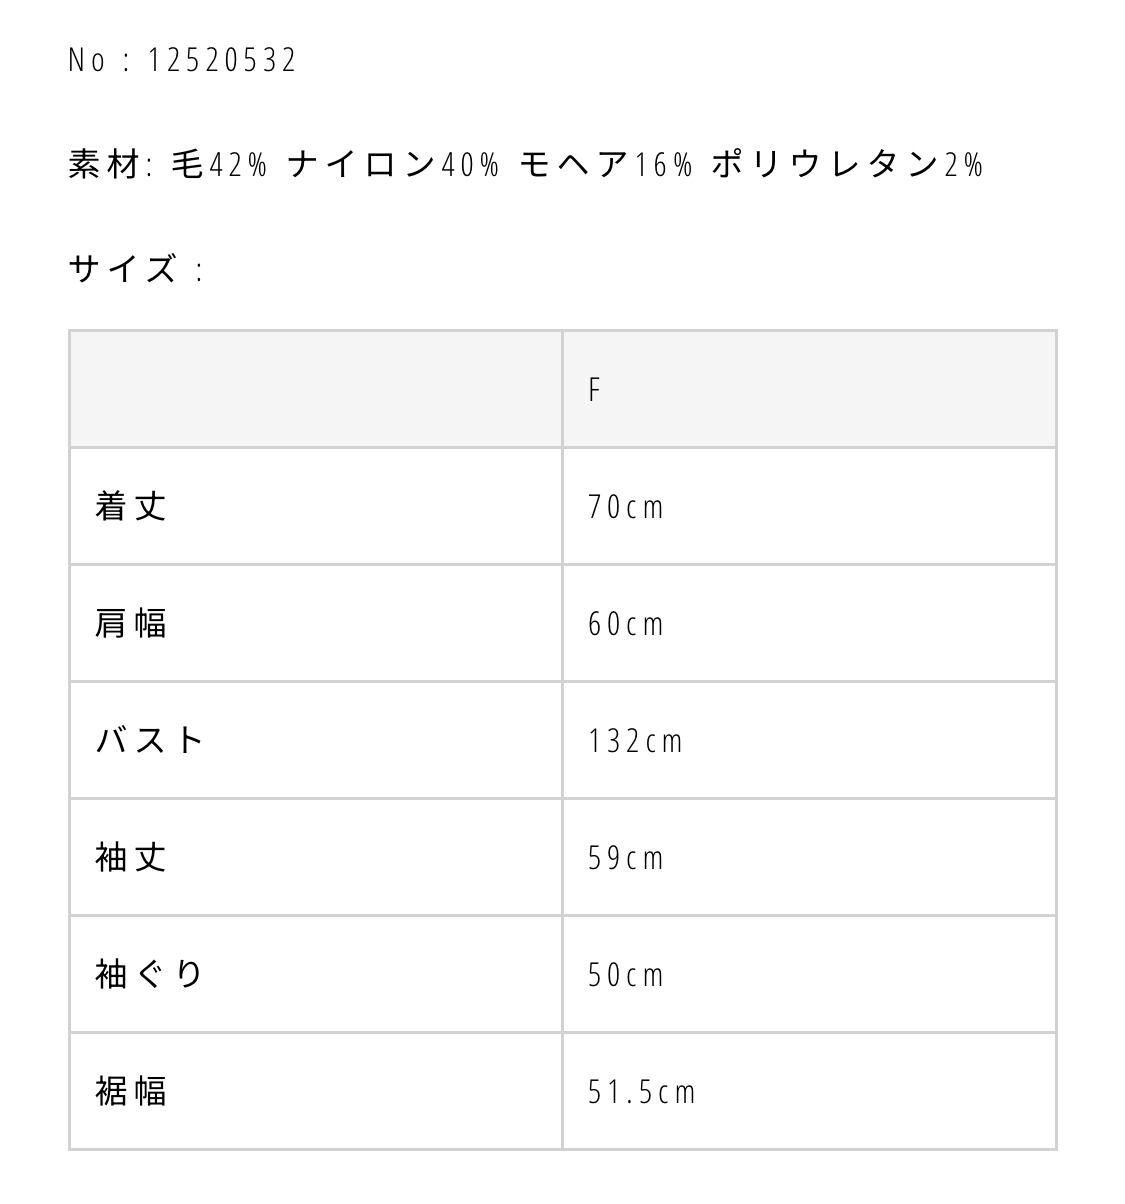1125x1204 pixels.
Task: Click the ポリウレタン2% material text
Action: point(848,164)
